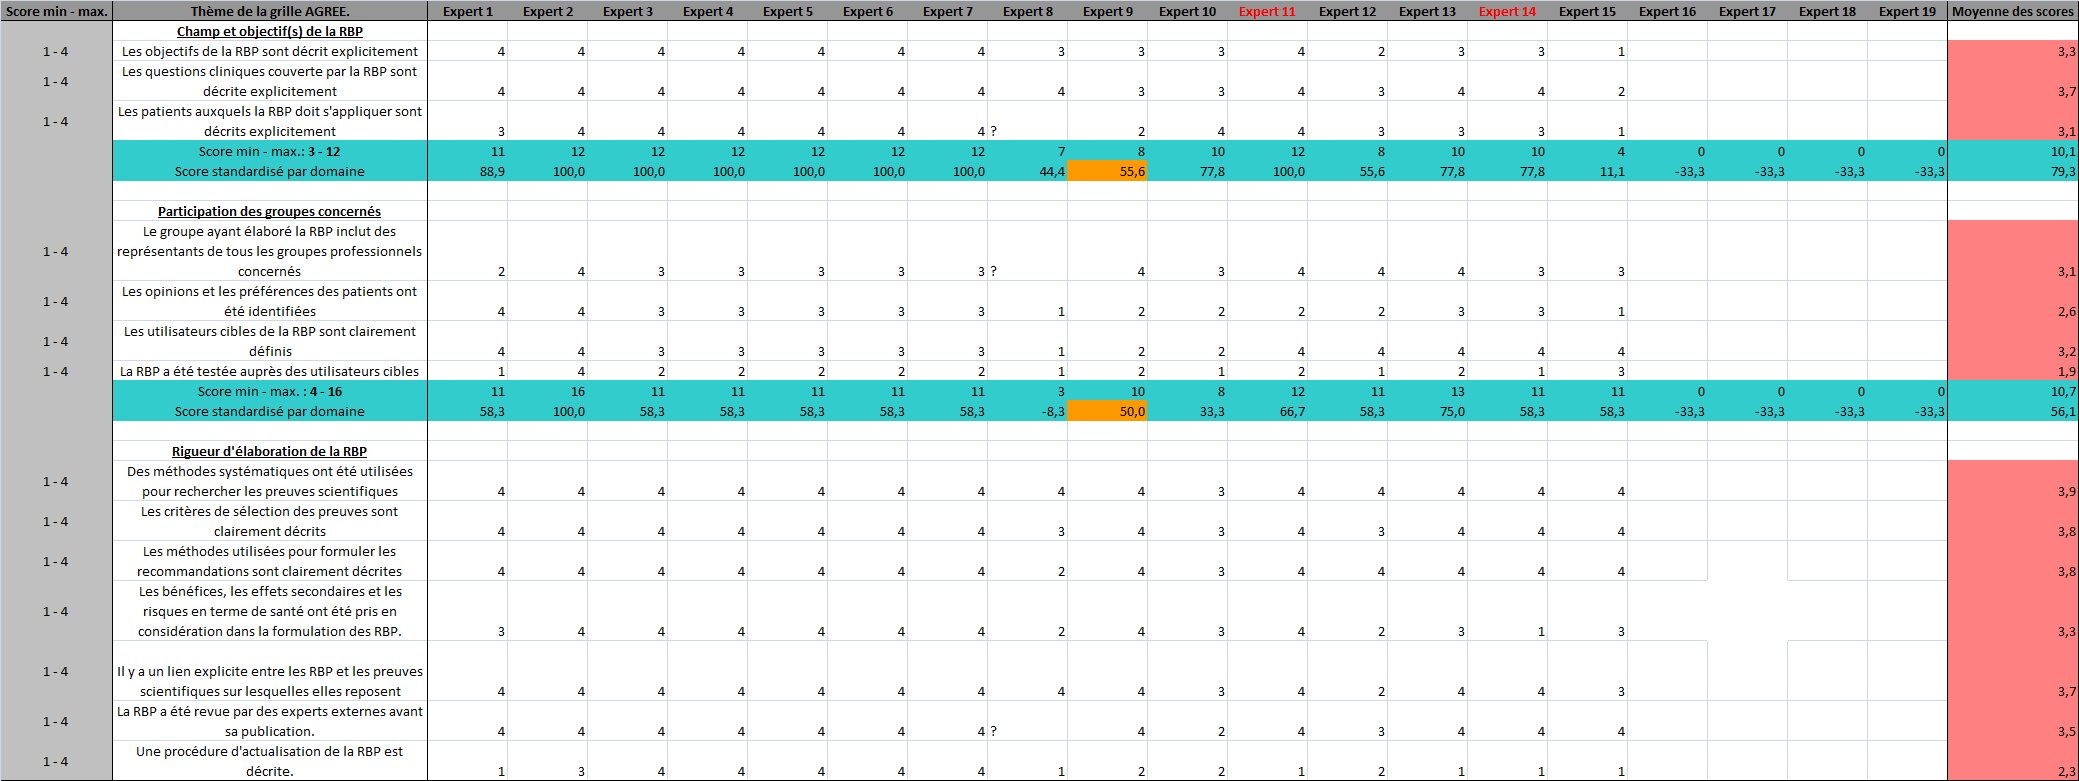Viewport: 2079px width, 781px height.
Task: Click the 'Moyenne des scores' header
Action: coord(2013,11)
